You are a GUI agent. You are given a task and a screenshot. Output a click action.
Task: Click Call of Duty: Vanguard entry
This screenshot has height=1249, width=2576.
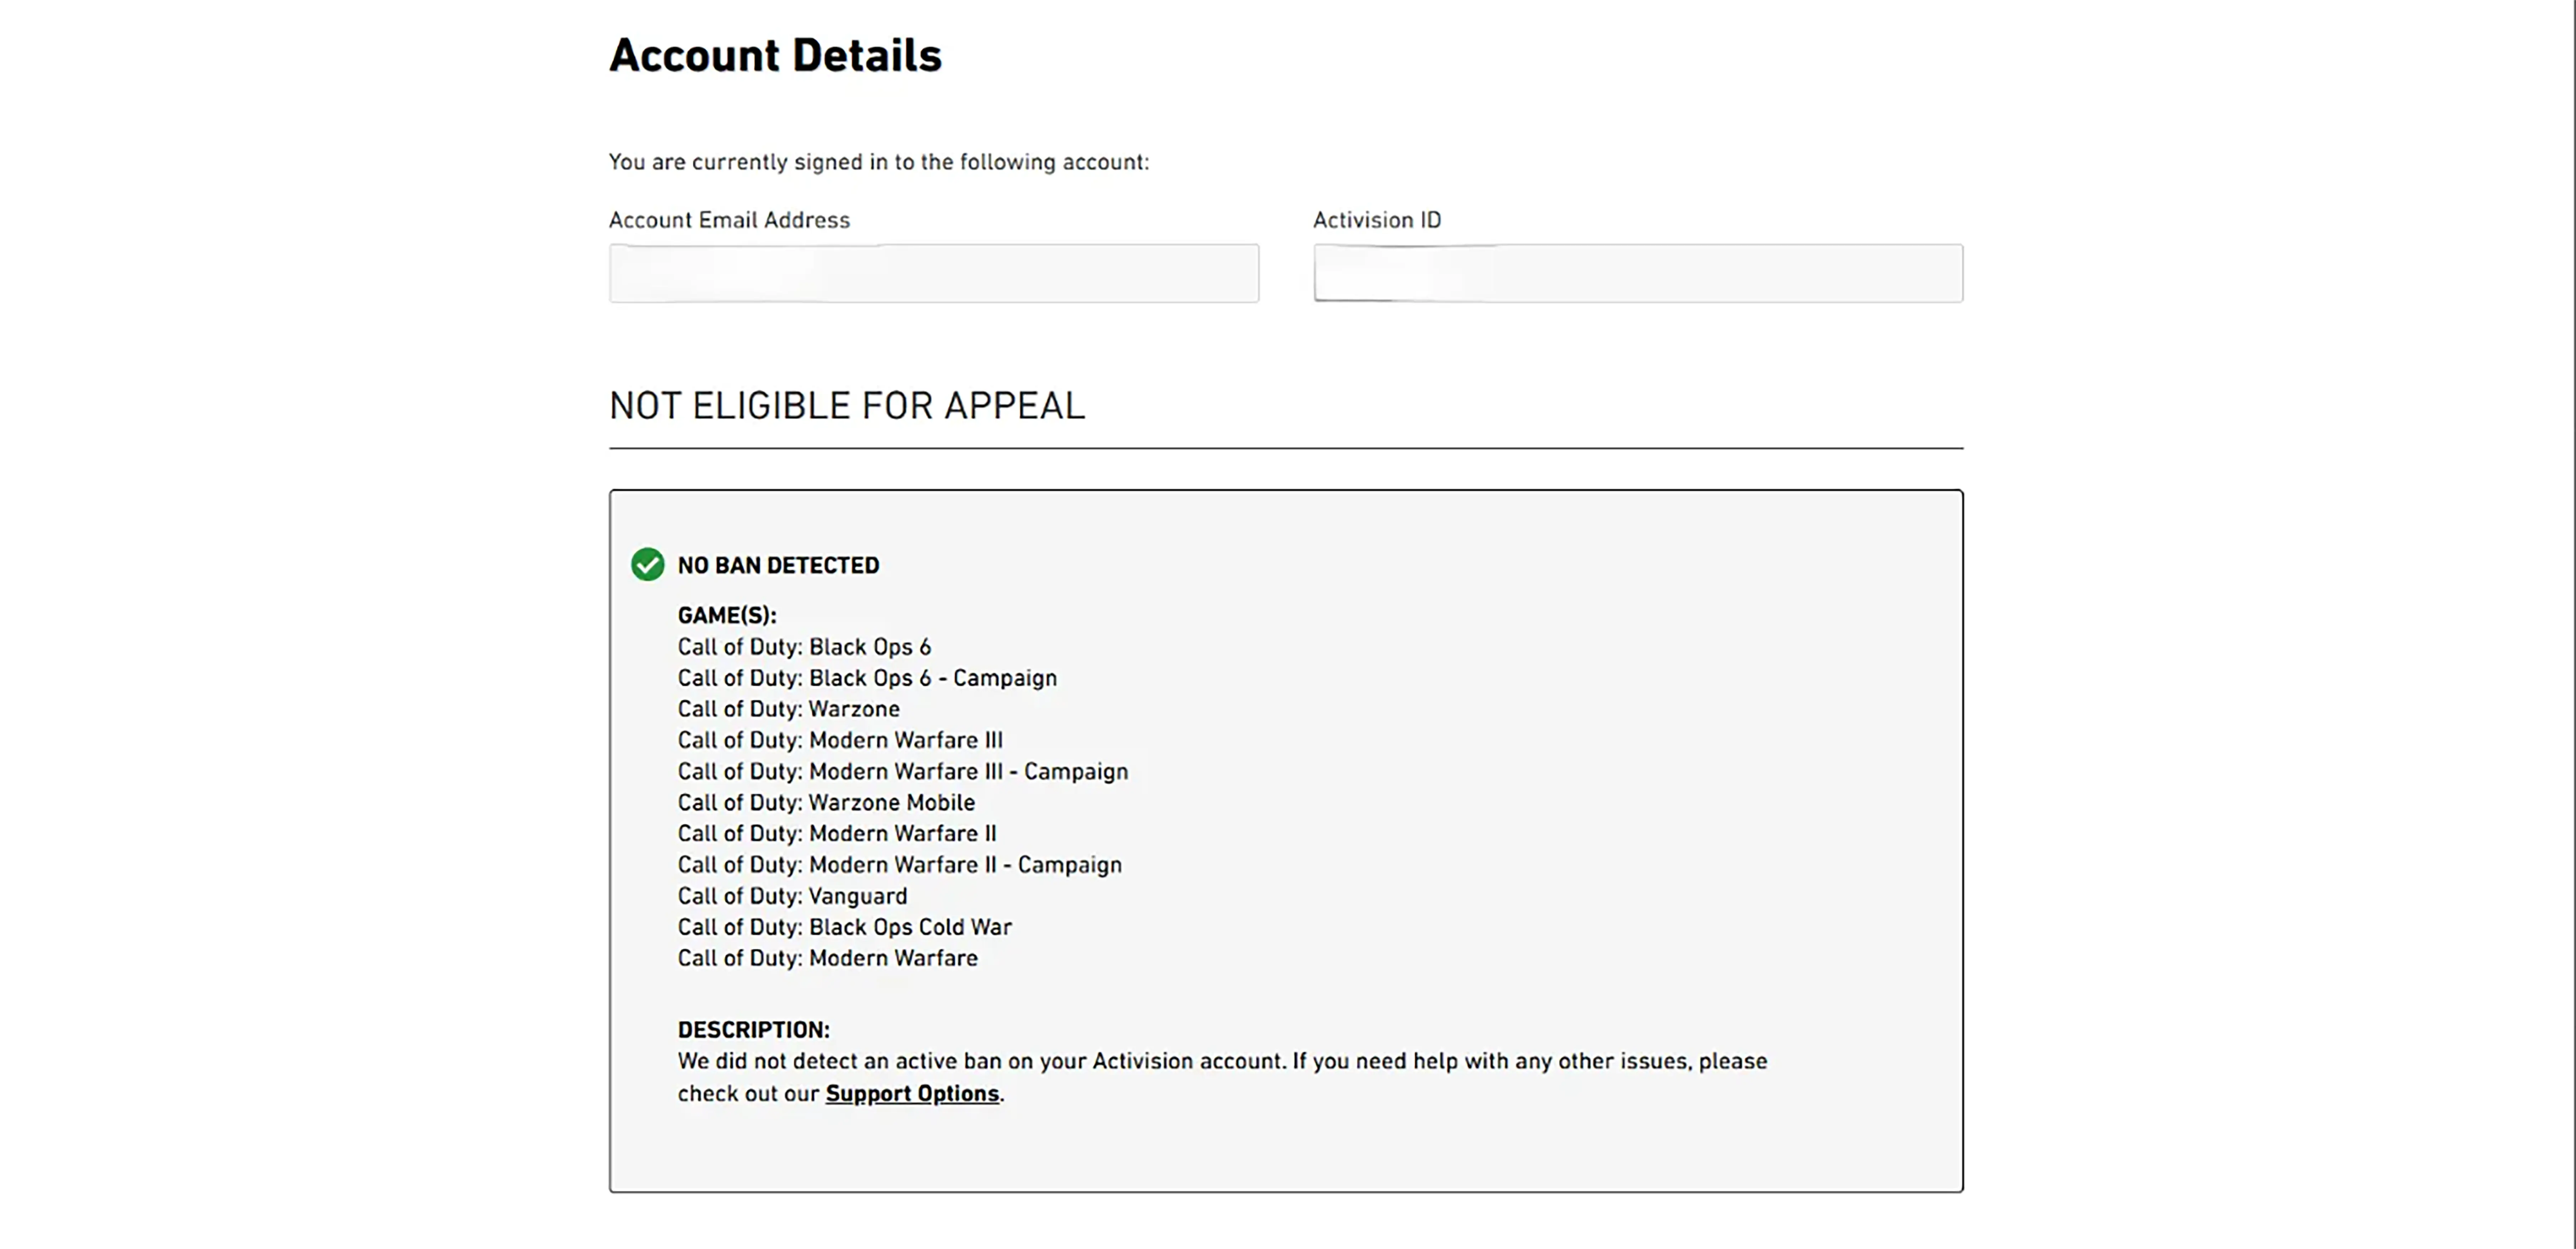coord(792,896)
